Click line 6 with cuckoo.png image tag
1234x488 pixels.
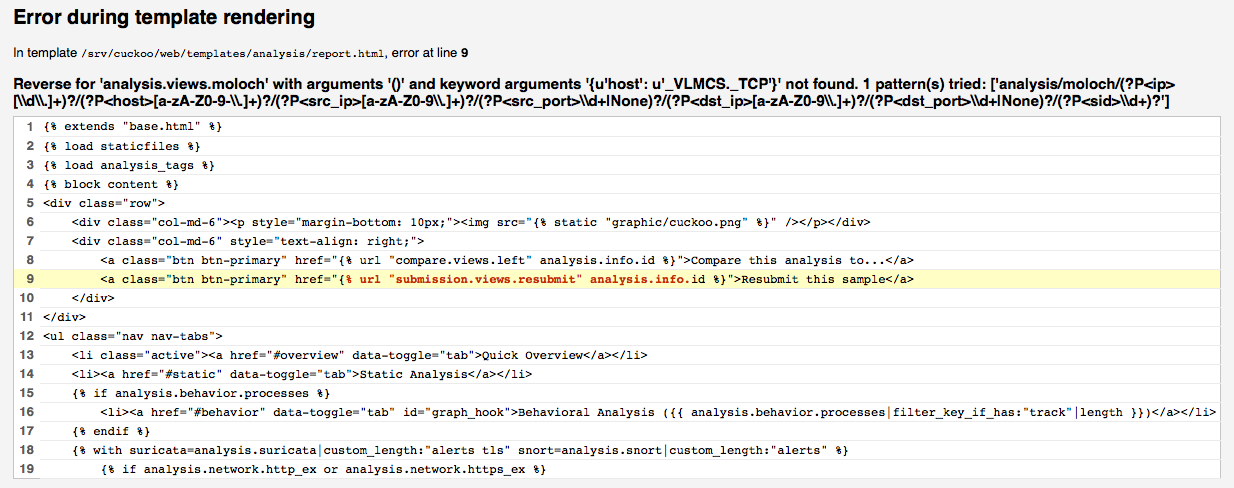617,222
